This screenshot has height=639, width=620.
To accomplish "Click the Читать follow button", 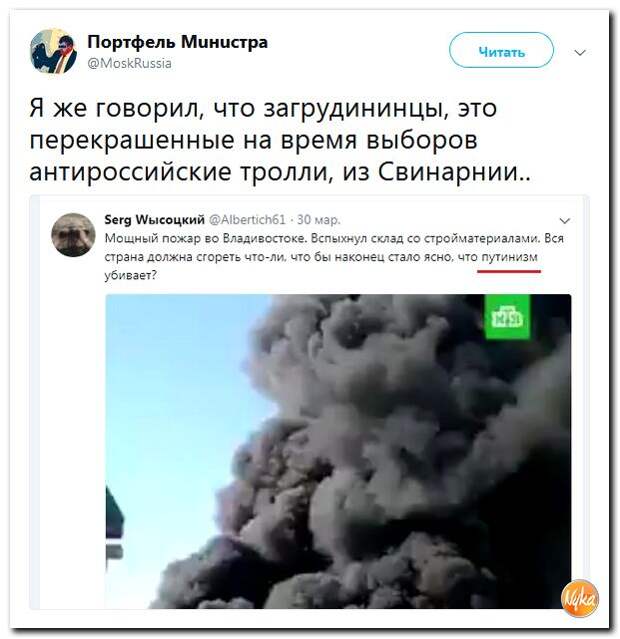I will [501, 50].
